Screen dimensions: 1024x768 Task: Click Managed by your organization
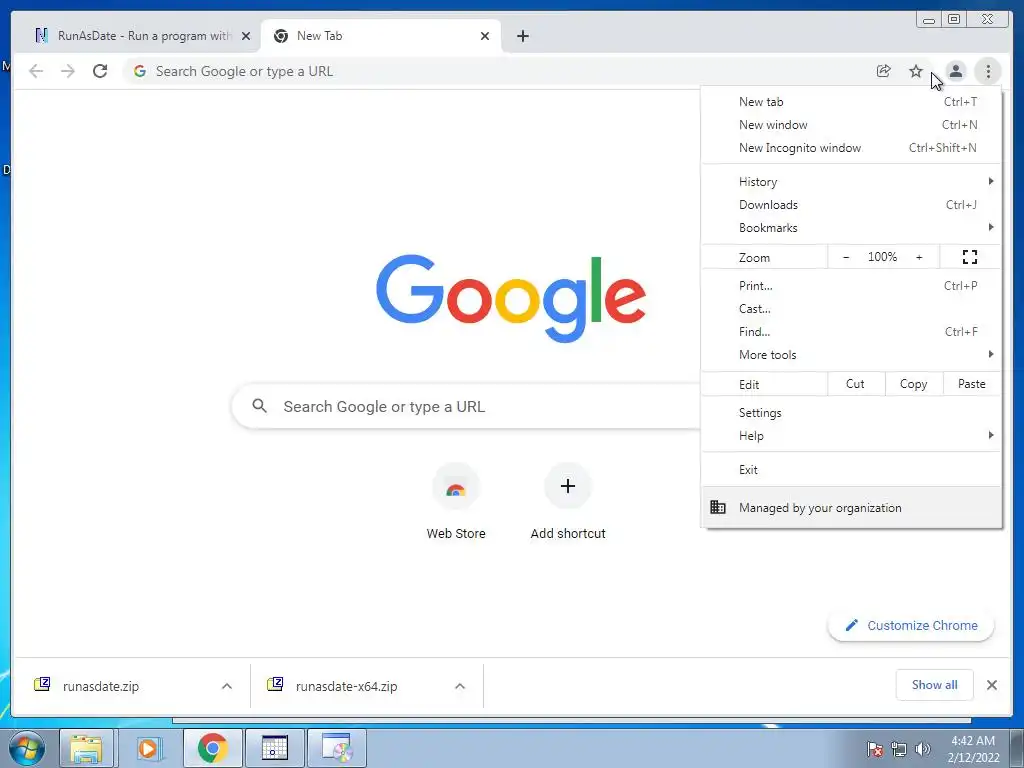[852, 507]
